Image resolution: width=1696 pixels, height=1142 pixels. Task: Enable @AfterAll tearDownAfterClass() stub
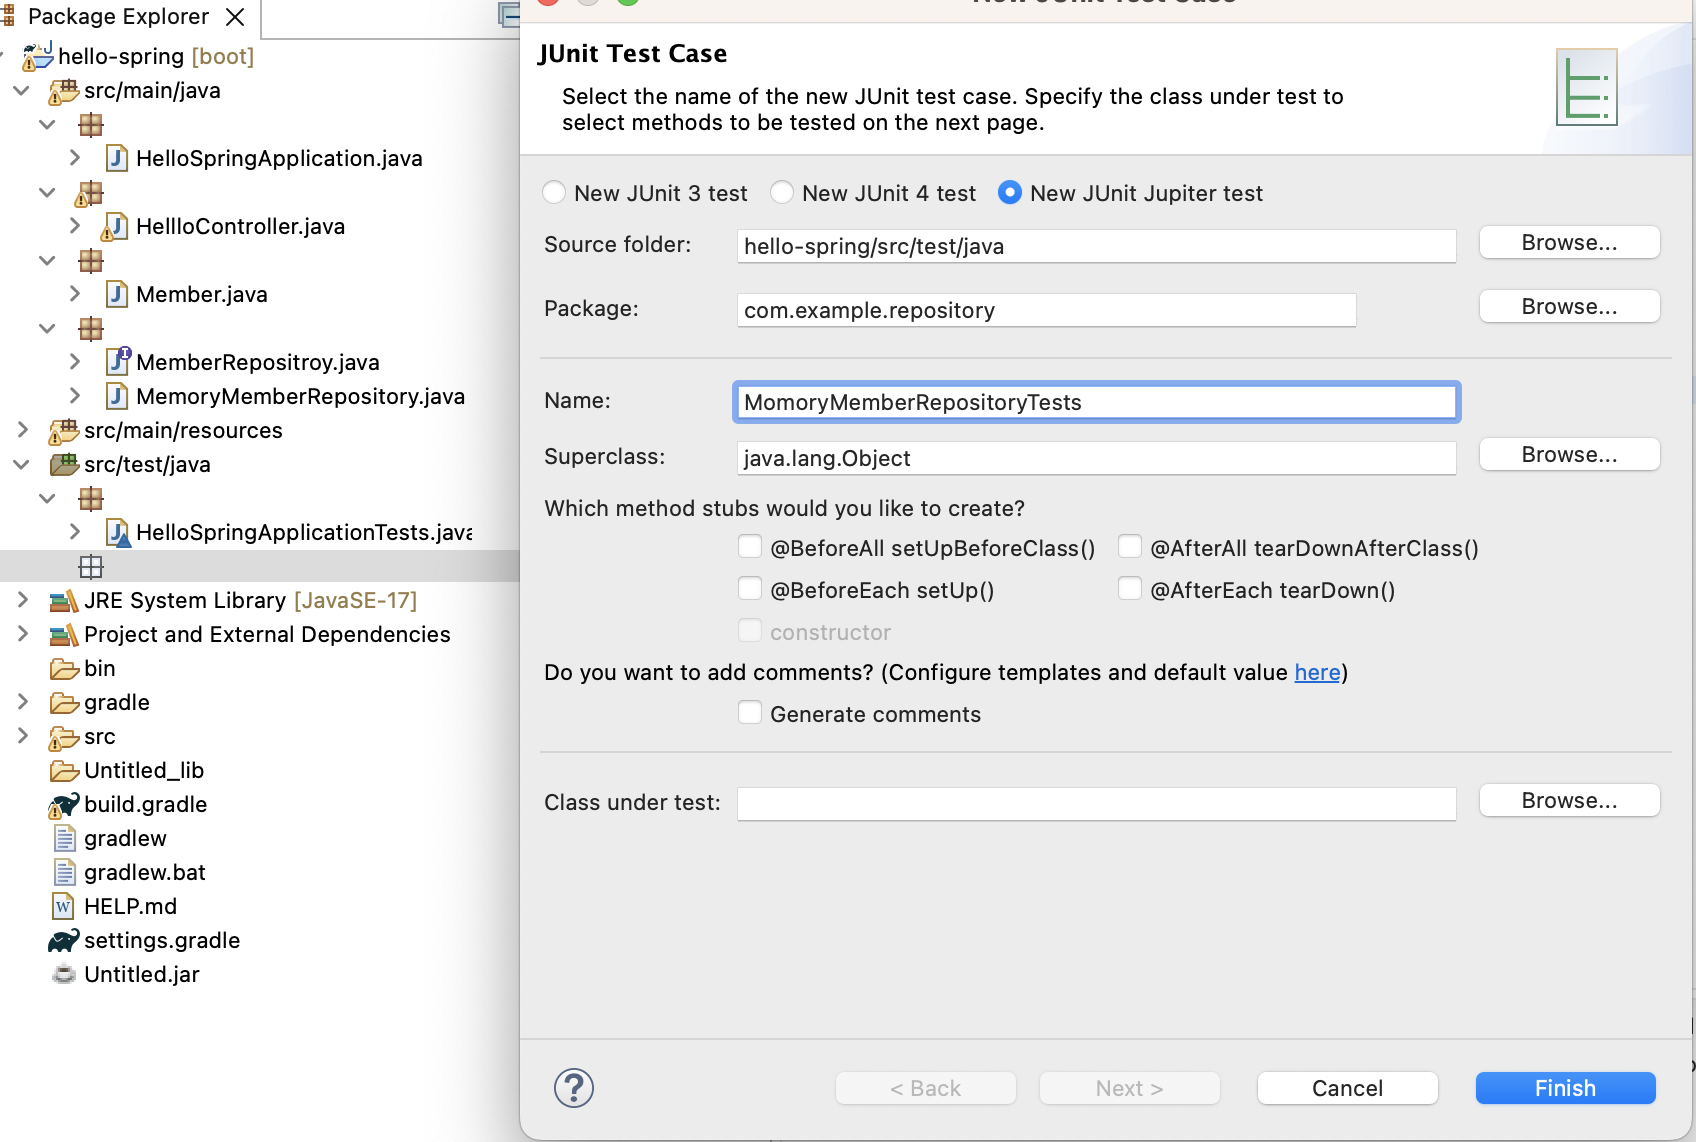(x=1130, y=547)
